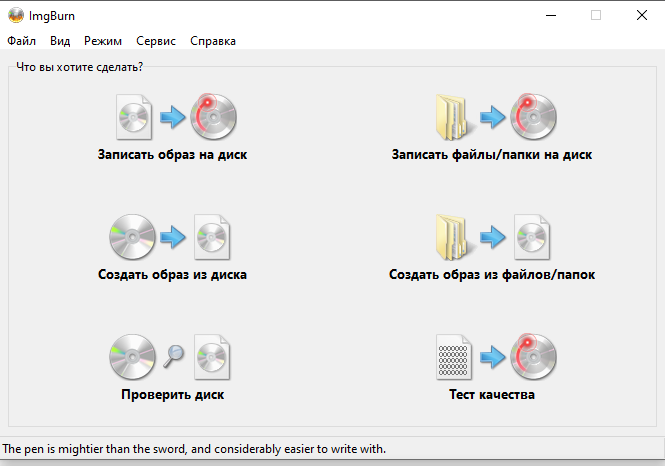The width and height of the screenshot is (665, 466).
Task: Open the "Справка" menu
Action: [x=213, y=41]
